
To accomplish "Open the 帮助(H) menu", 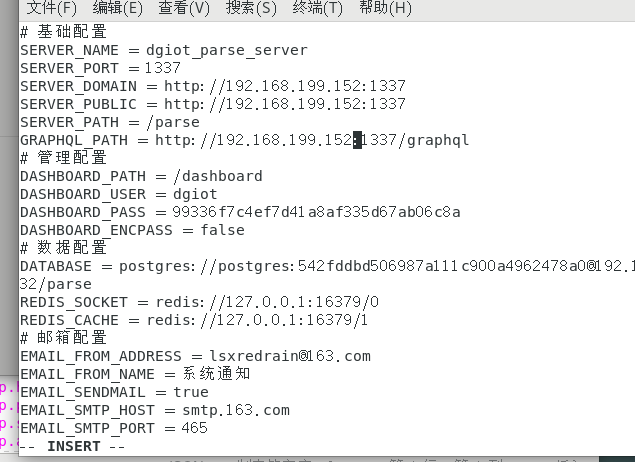I will point(385,8).
